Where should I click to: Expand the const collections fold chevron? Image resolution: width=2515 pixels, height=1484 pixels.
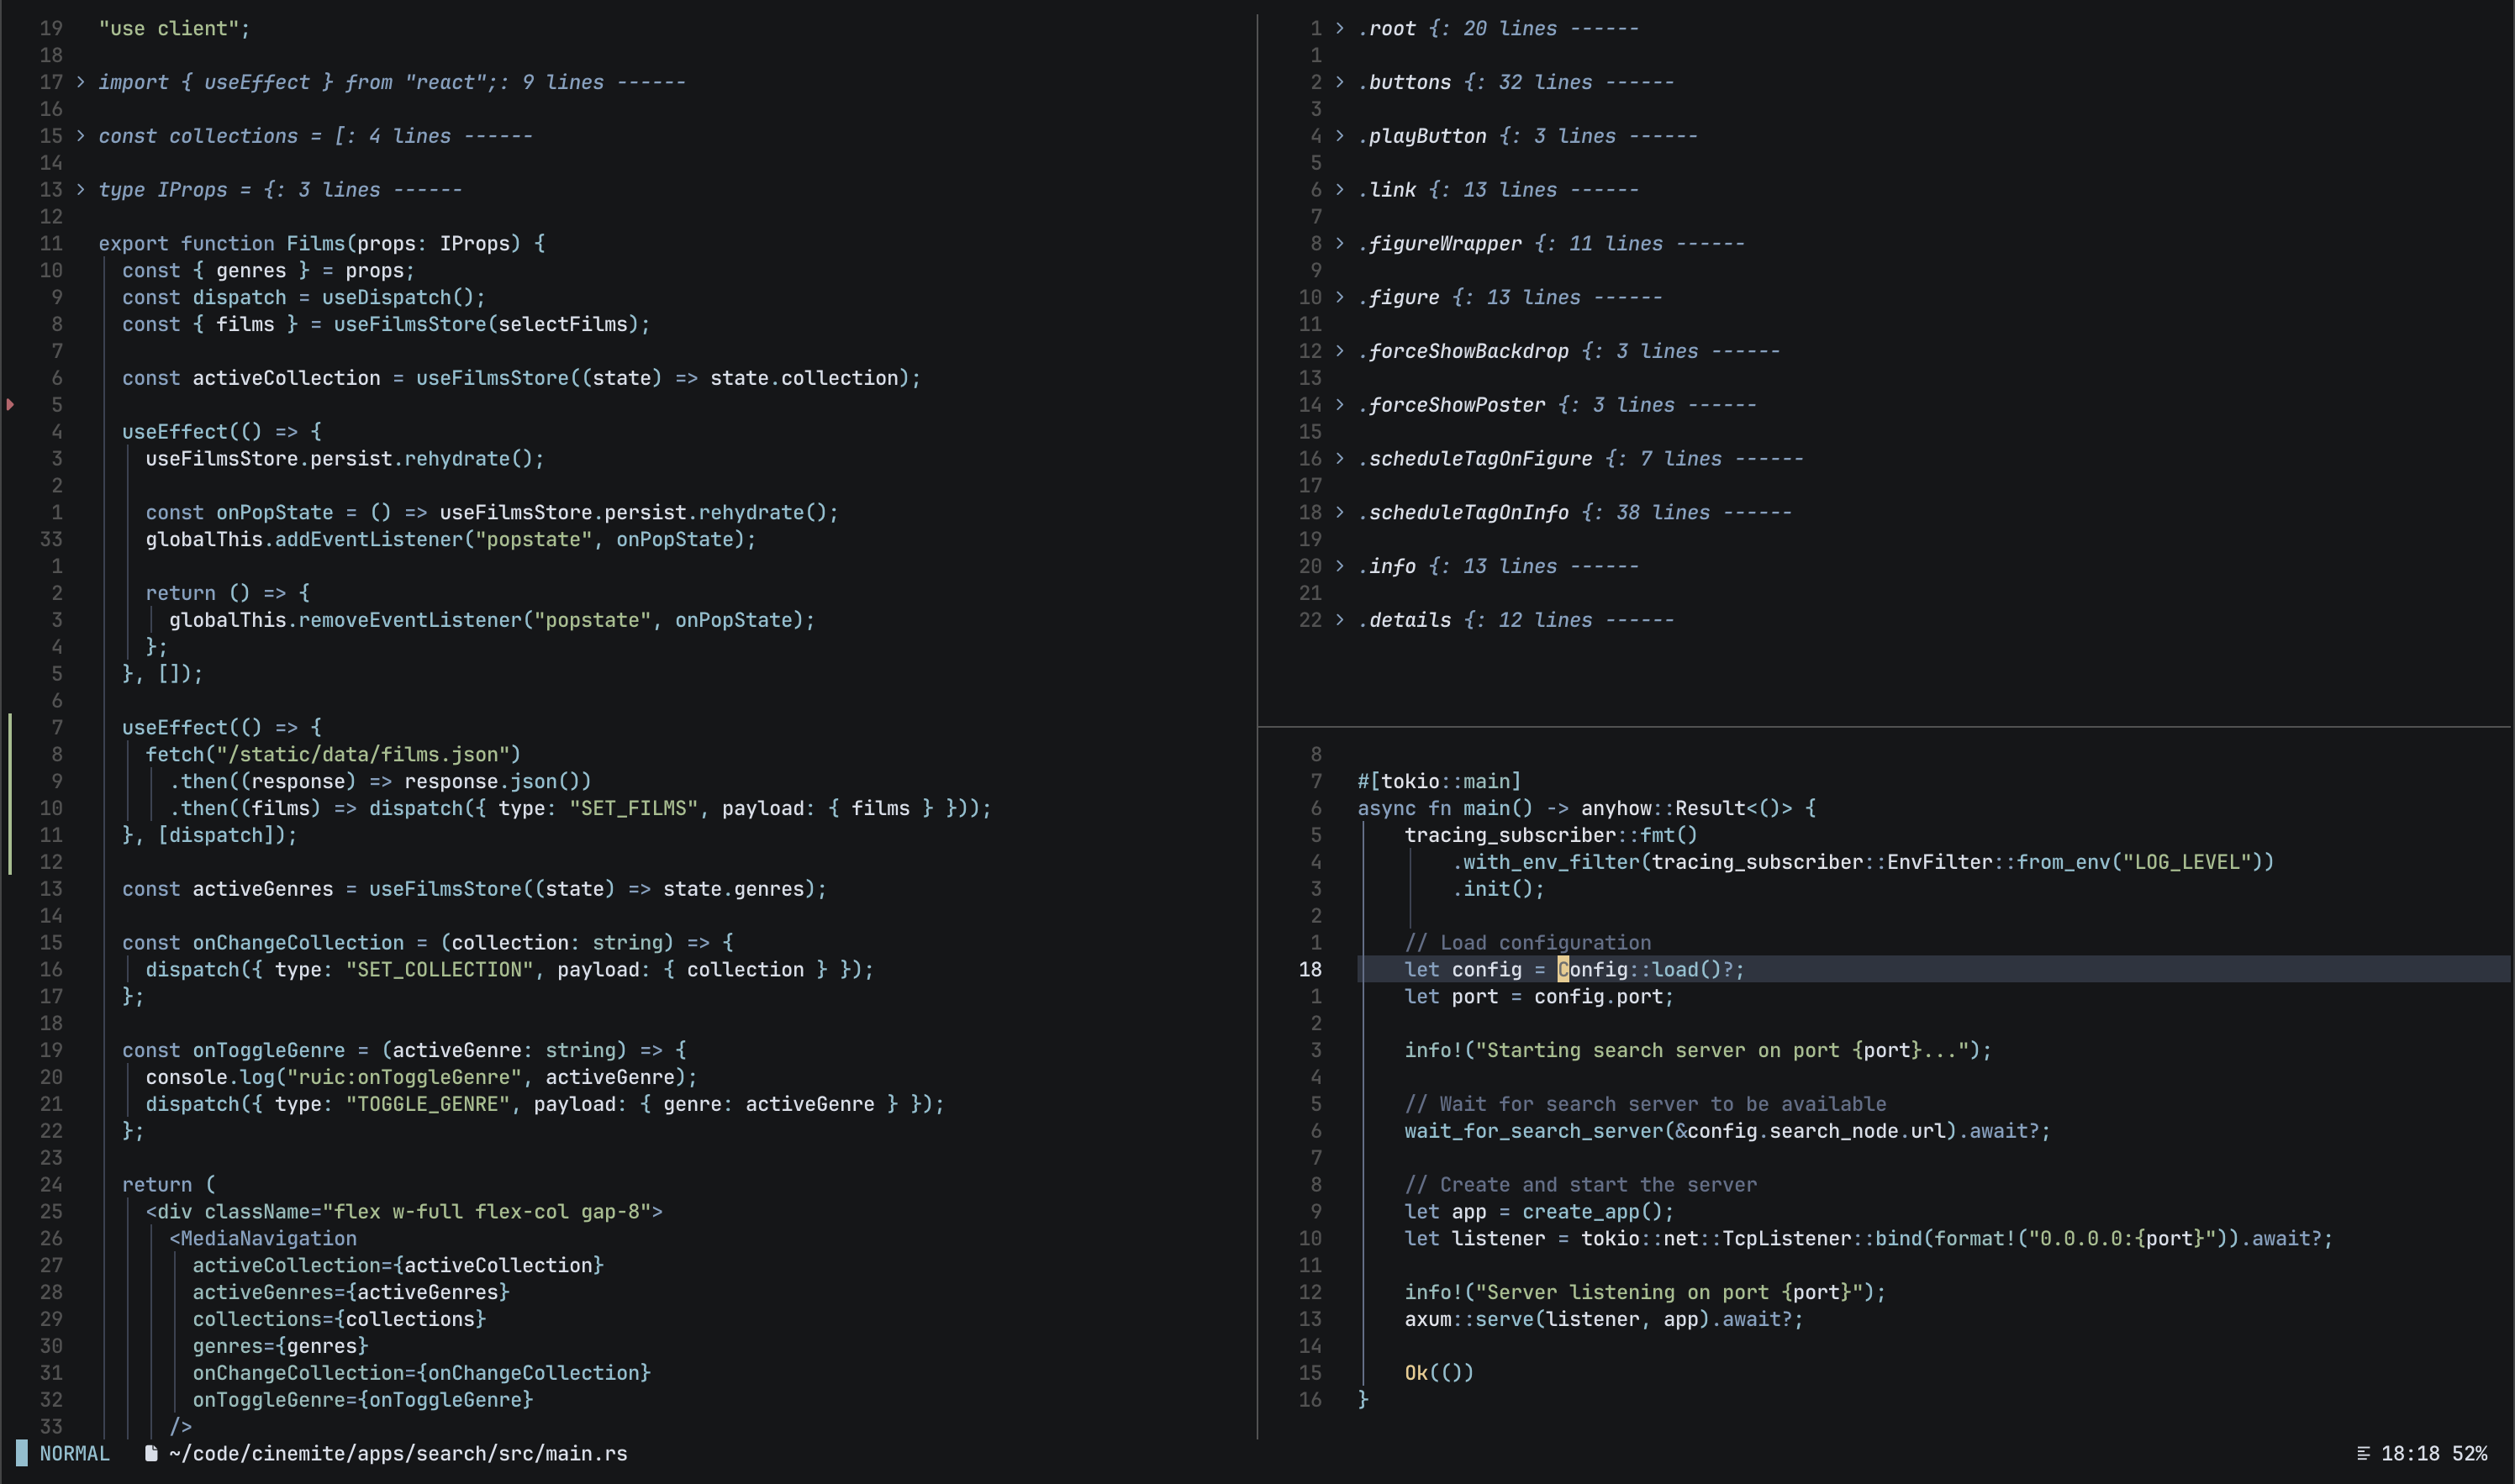pos(81,135)
